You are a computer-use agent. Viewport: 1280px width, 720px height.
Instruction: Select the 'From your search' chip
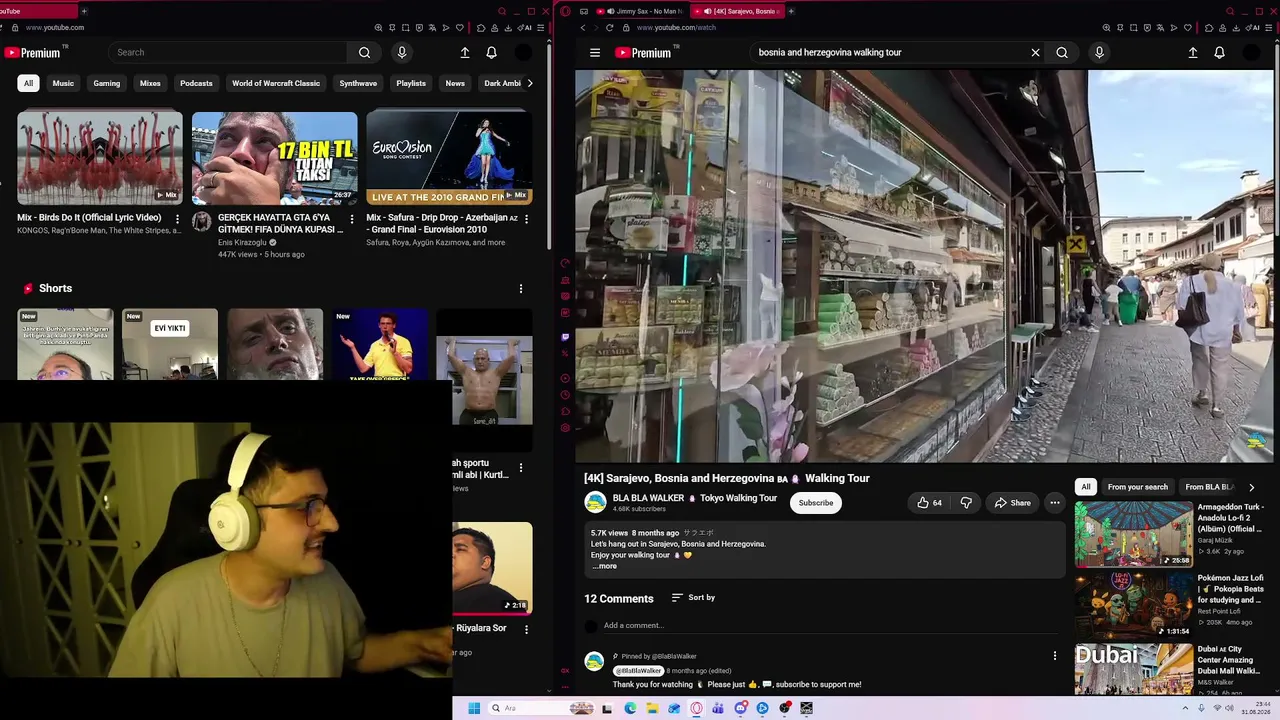click(x=1137, y=487)
